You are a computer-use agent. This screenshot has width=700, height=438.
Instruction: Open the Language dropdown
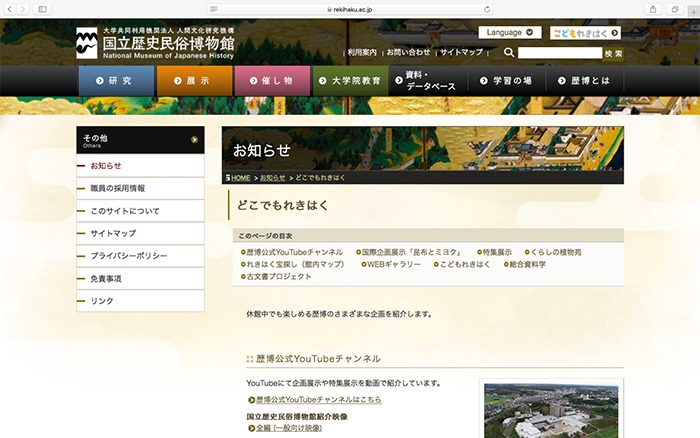(x=510, y=32)
